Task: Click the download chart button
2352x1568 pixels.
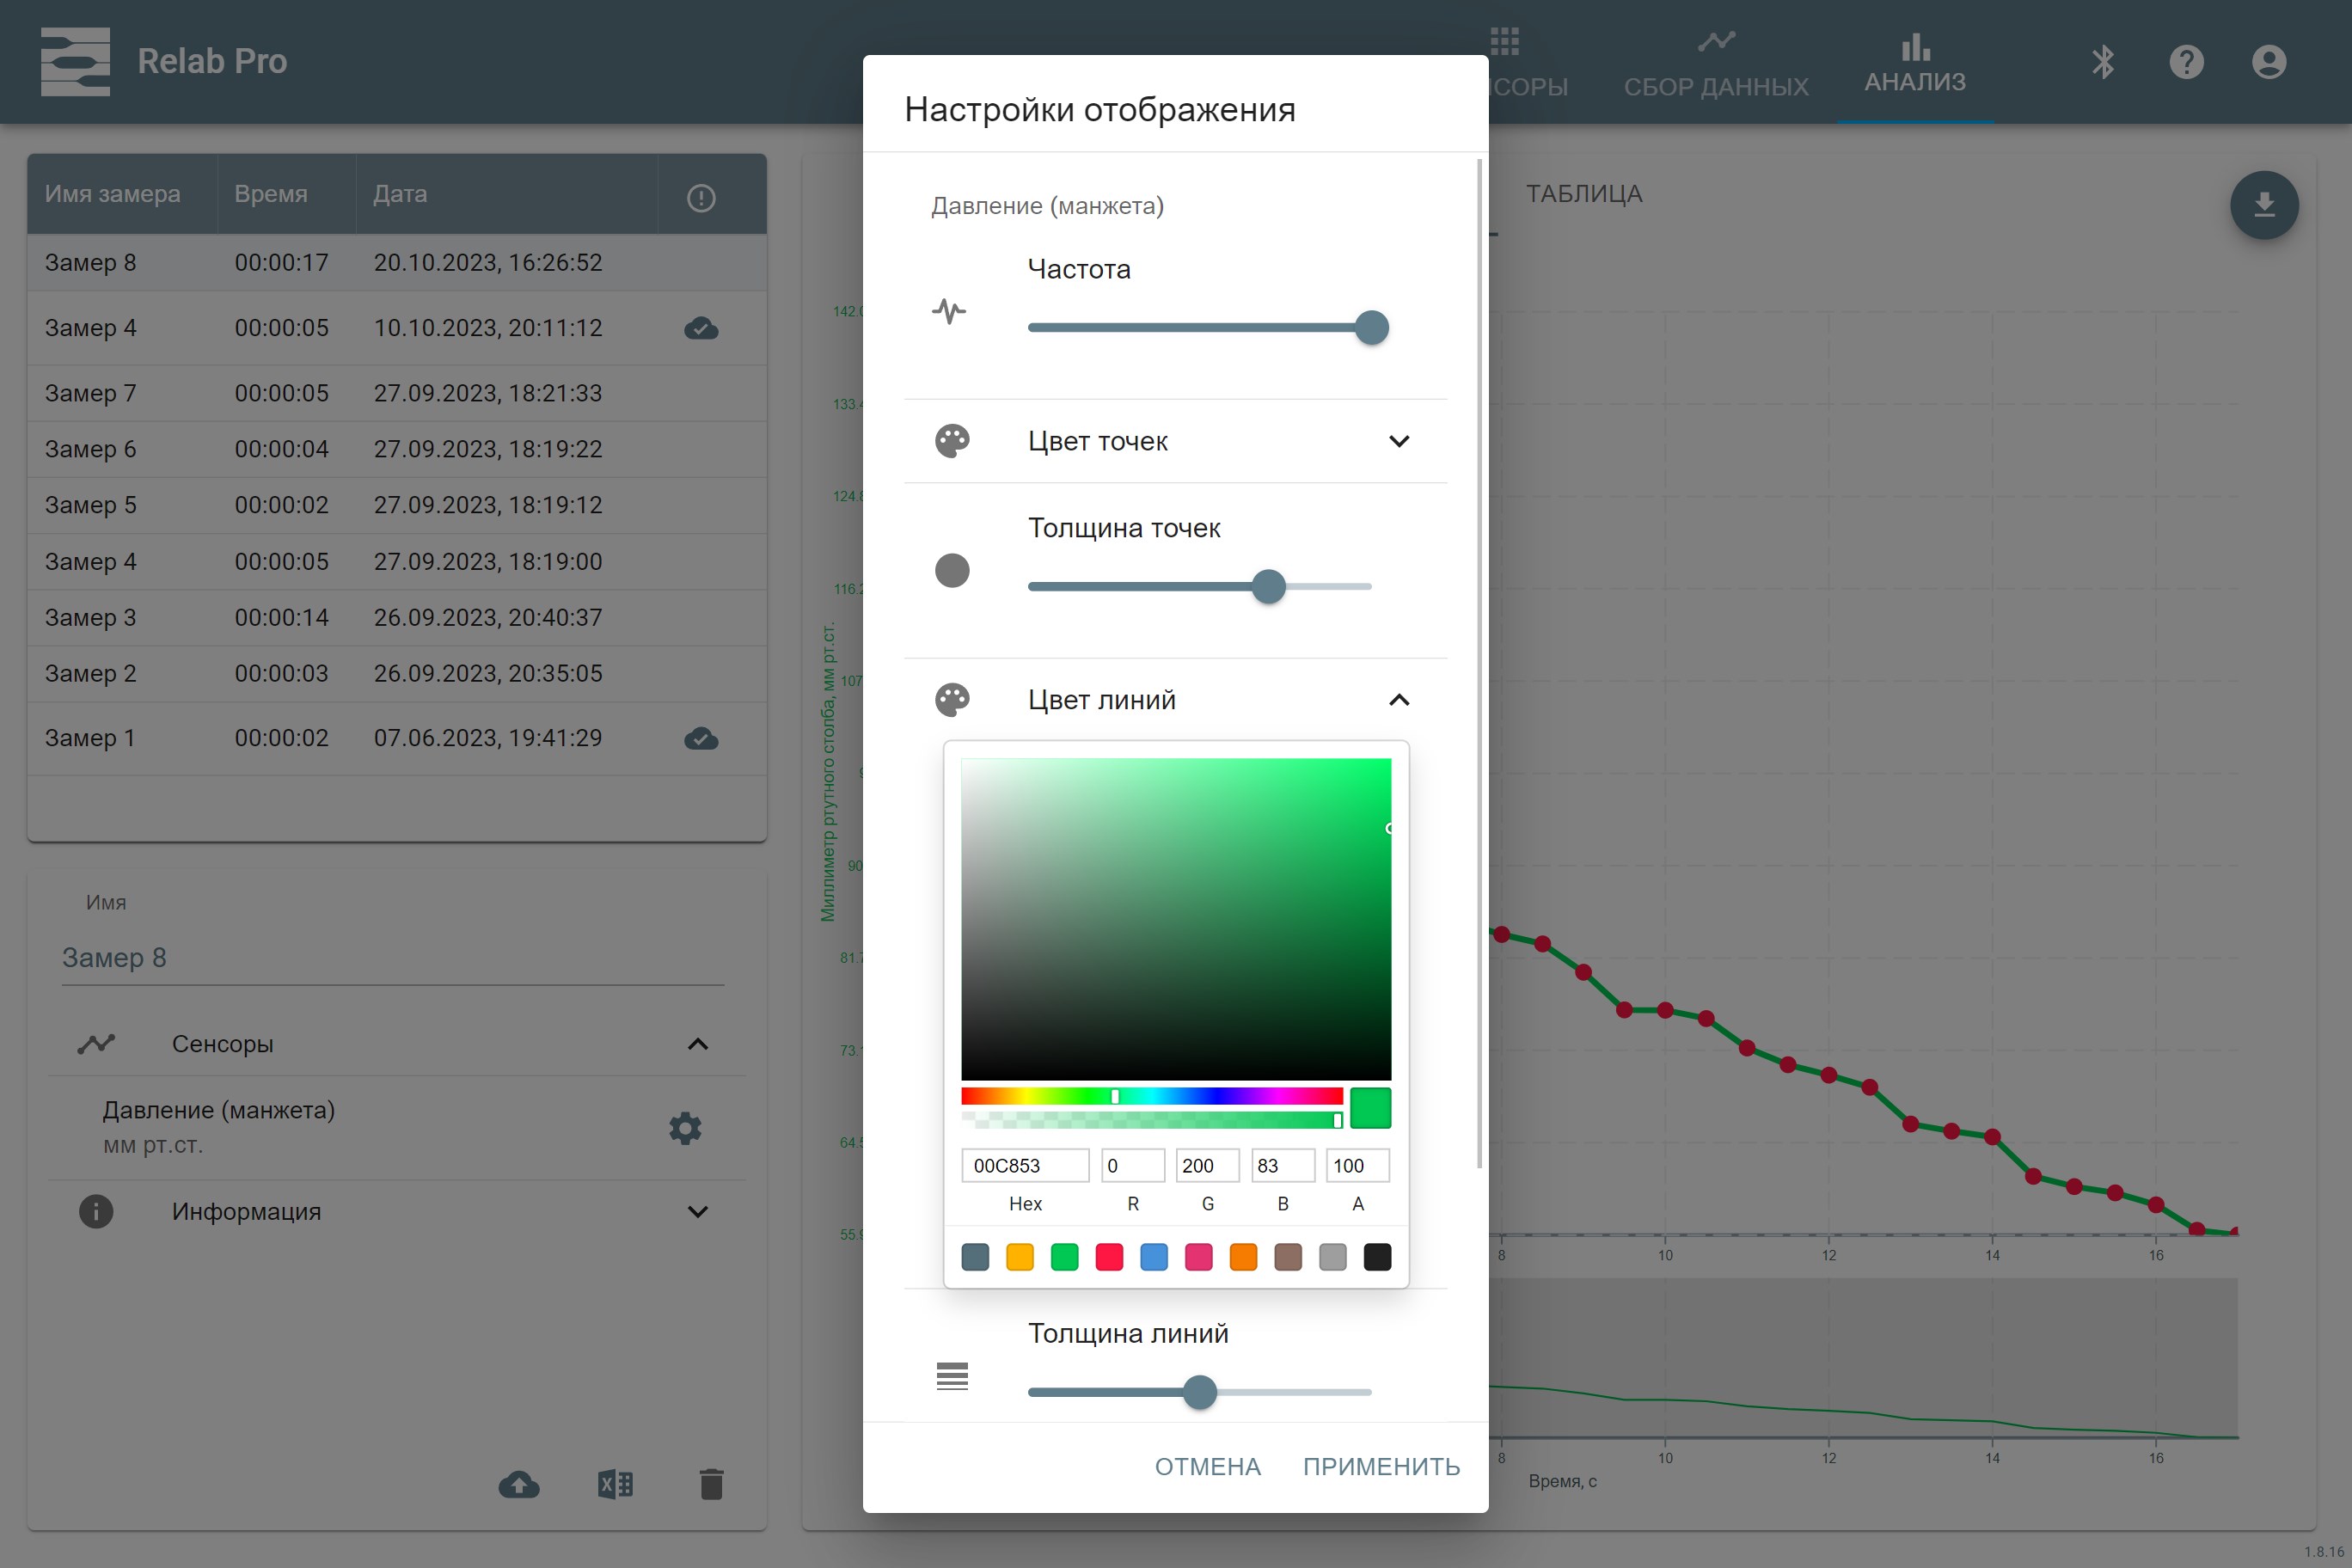Action: click(2263, 205)
